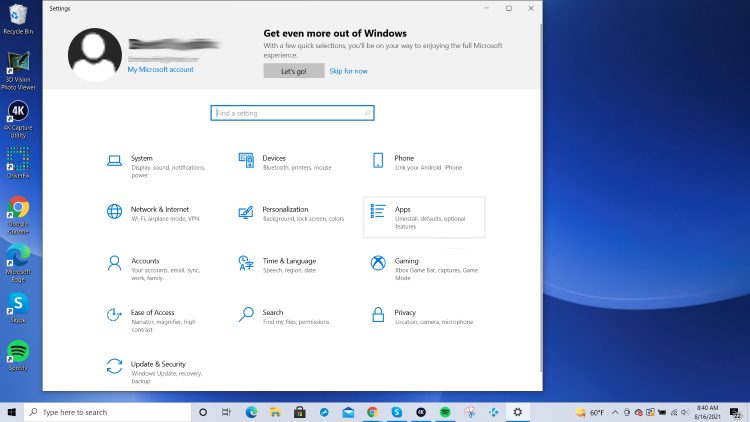Image resolution: width=750 pixels, height=422 pixels.
Task: Open the volume control in system tray
Action: coord(685,412)
